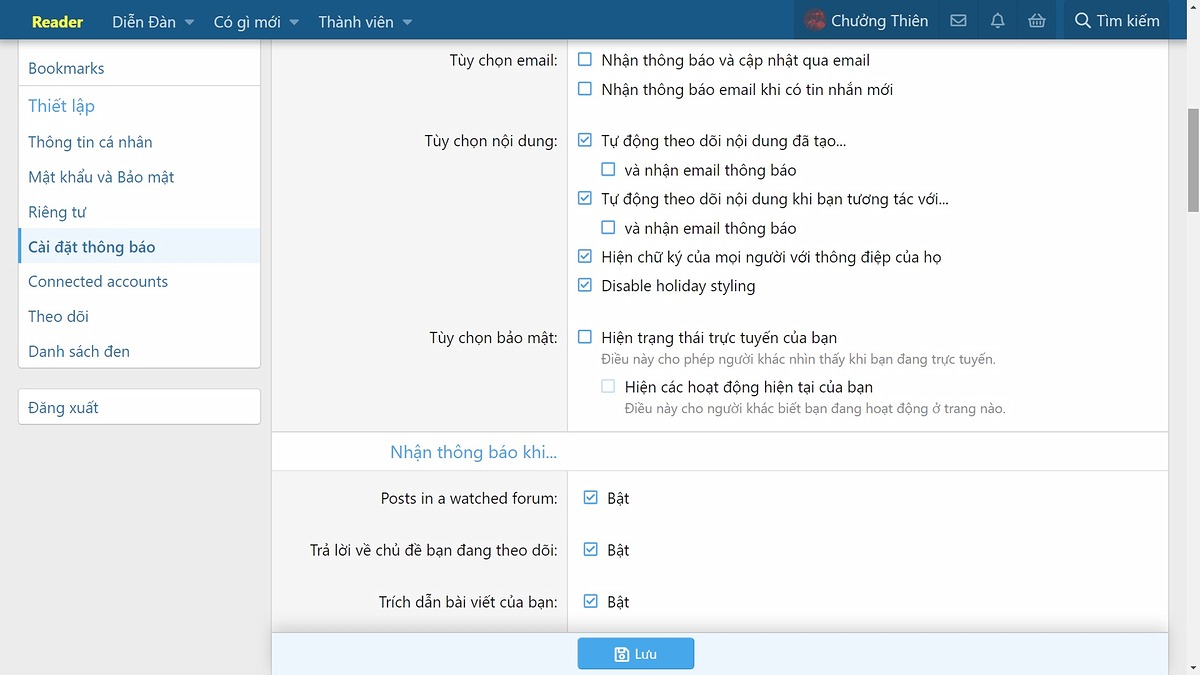Viewport: 1200px width, 675px height.
Task: Uncheck Trích dẫn bài viết của bạn alert
Action: pos(591,602)
